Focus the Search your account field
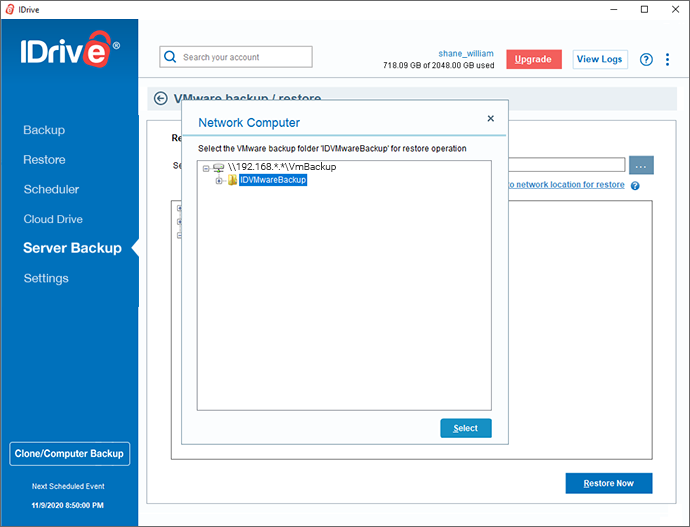 tap(236, 57)
